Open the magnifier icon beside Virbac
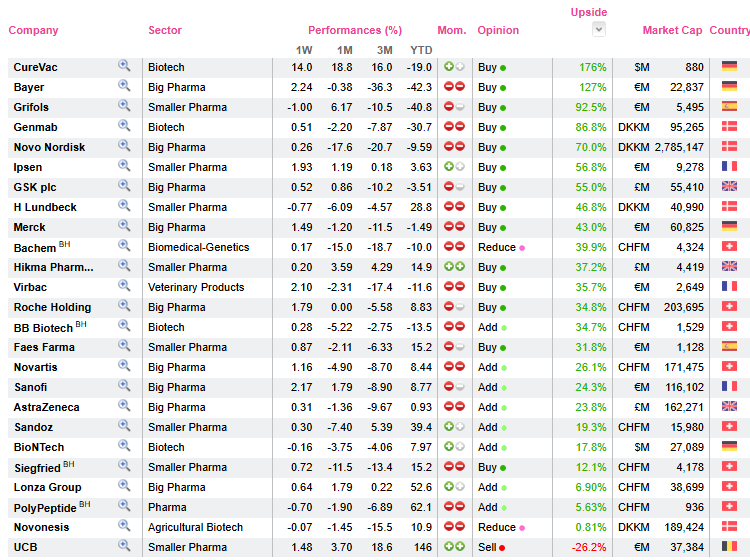 point(124,285)
